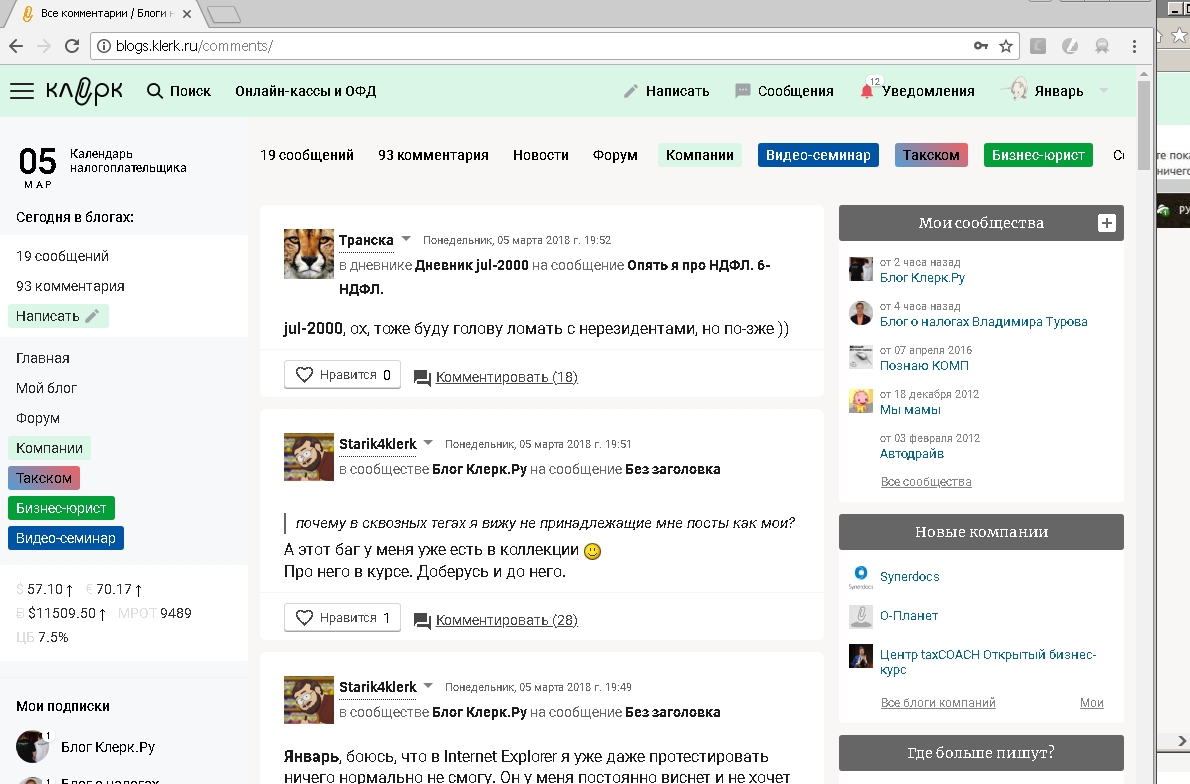Image resolution: width=1190 pixels, height=784 pixels.
Task: Open Форум in the left sidebar
Action: (x=37, y=418)
